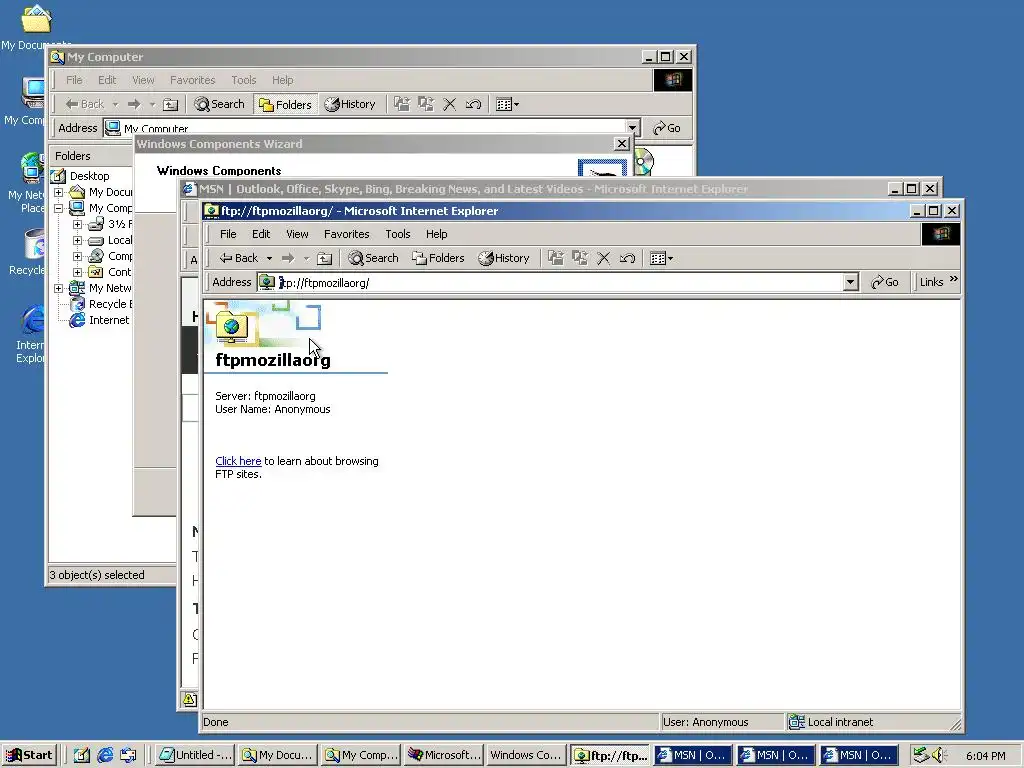Open Edit menu in the FTP window
This screenshot has width=1024, height=768.
[261, 234]
